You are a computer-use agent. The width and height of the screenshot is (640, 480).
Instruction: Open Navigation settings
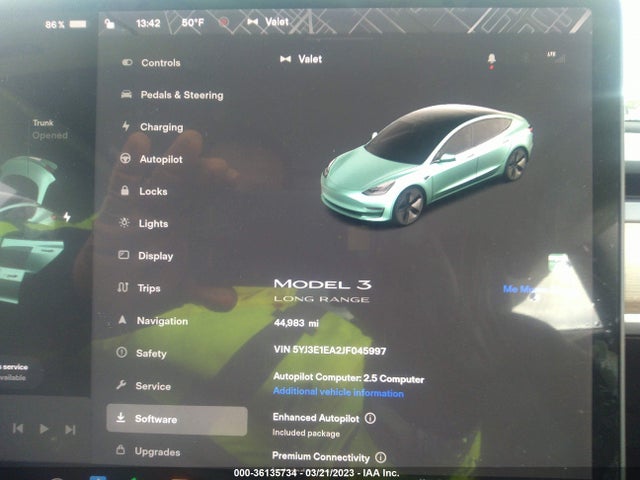pyautogui.click(x=152, y=321)
